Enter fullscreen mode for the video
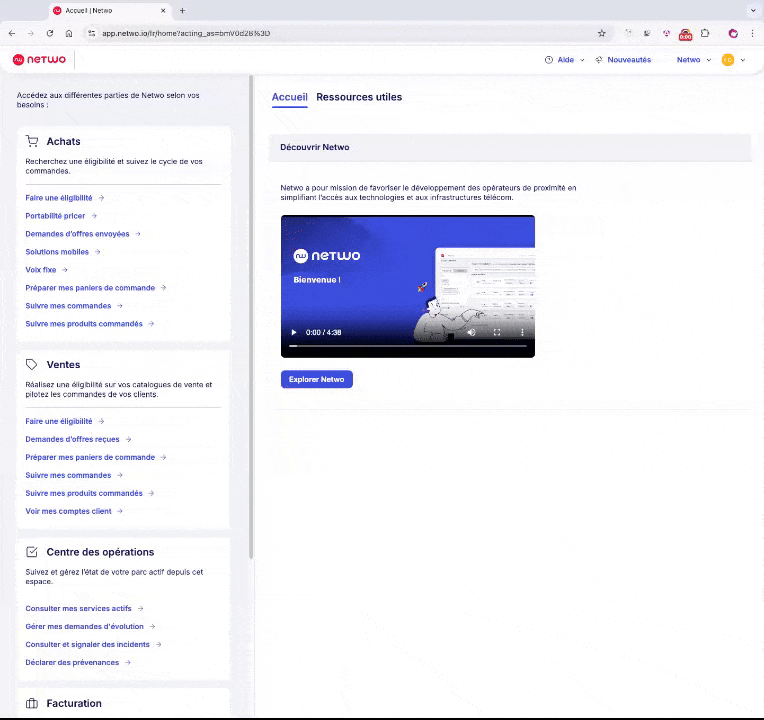The image size is (764, 720). tap(497, 332)
